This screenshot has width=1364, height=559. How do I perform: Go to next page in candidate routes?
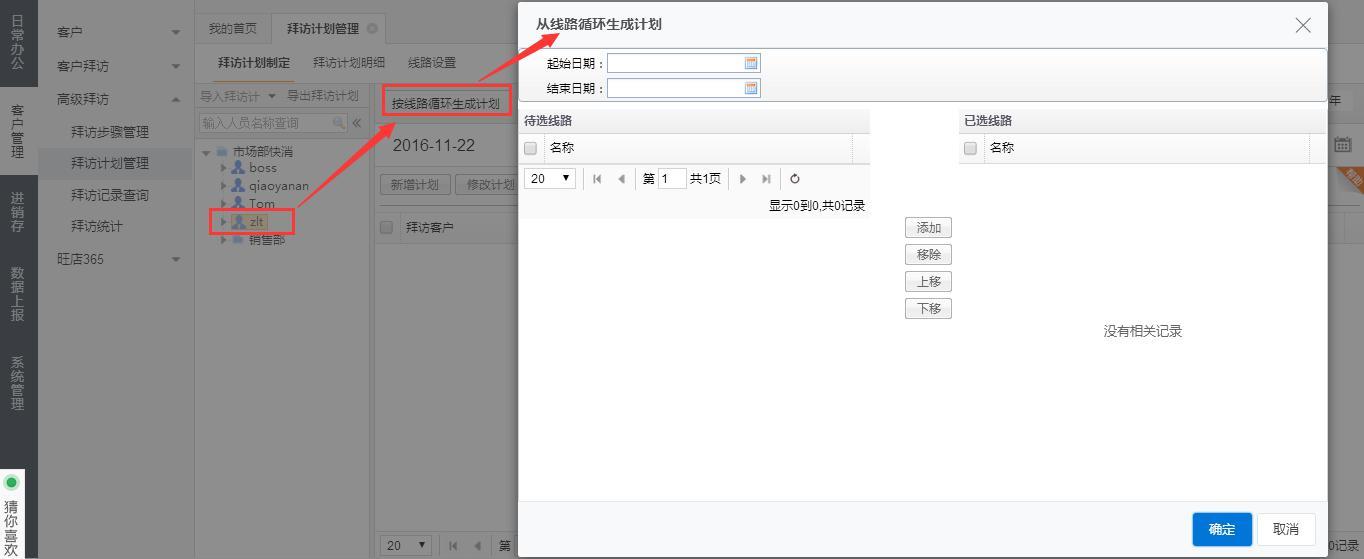tap(743, 179)
